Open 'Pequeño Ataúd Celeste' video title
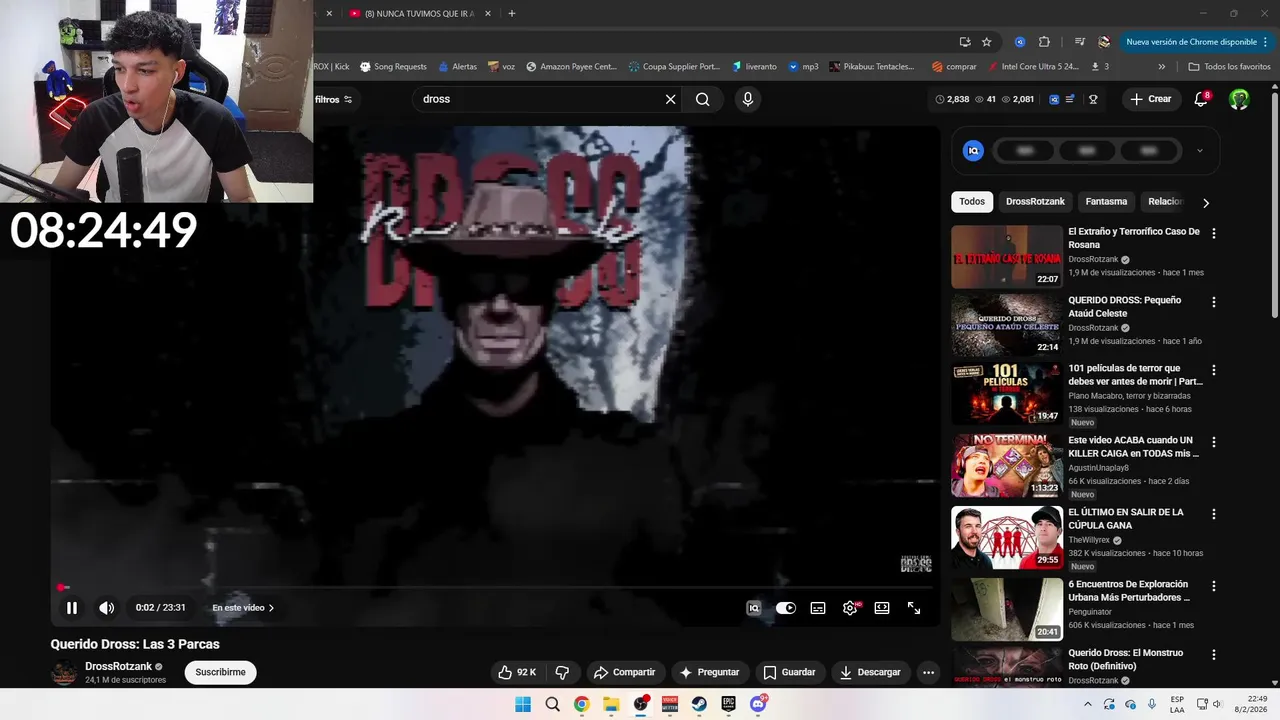Image resolution: width=1280 pixels, height=720 pixels. (x=1124, y=306)
